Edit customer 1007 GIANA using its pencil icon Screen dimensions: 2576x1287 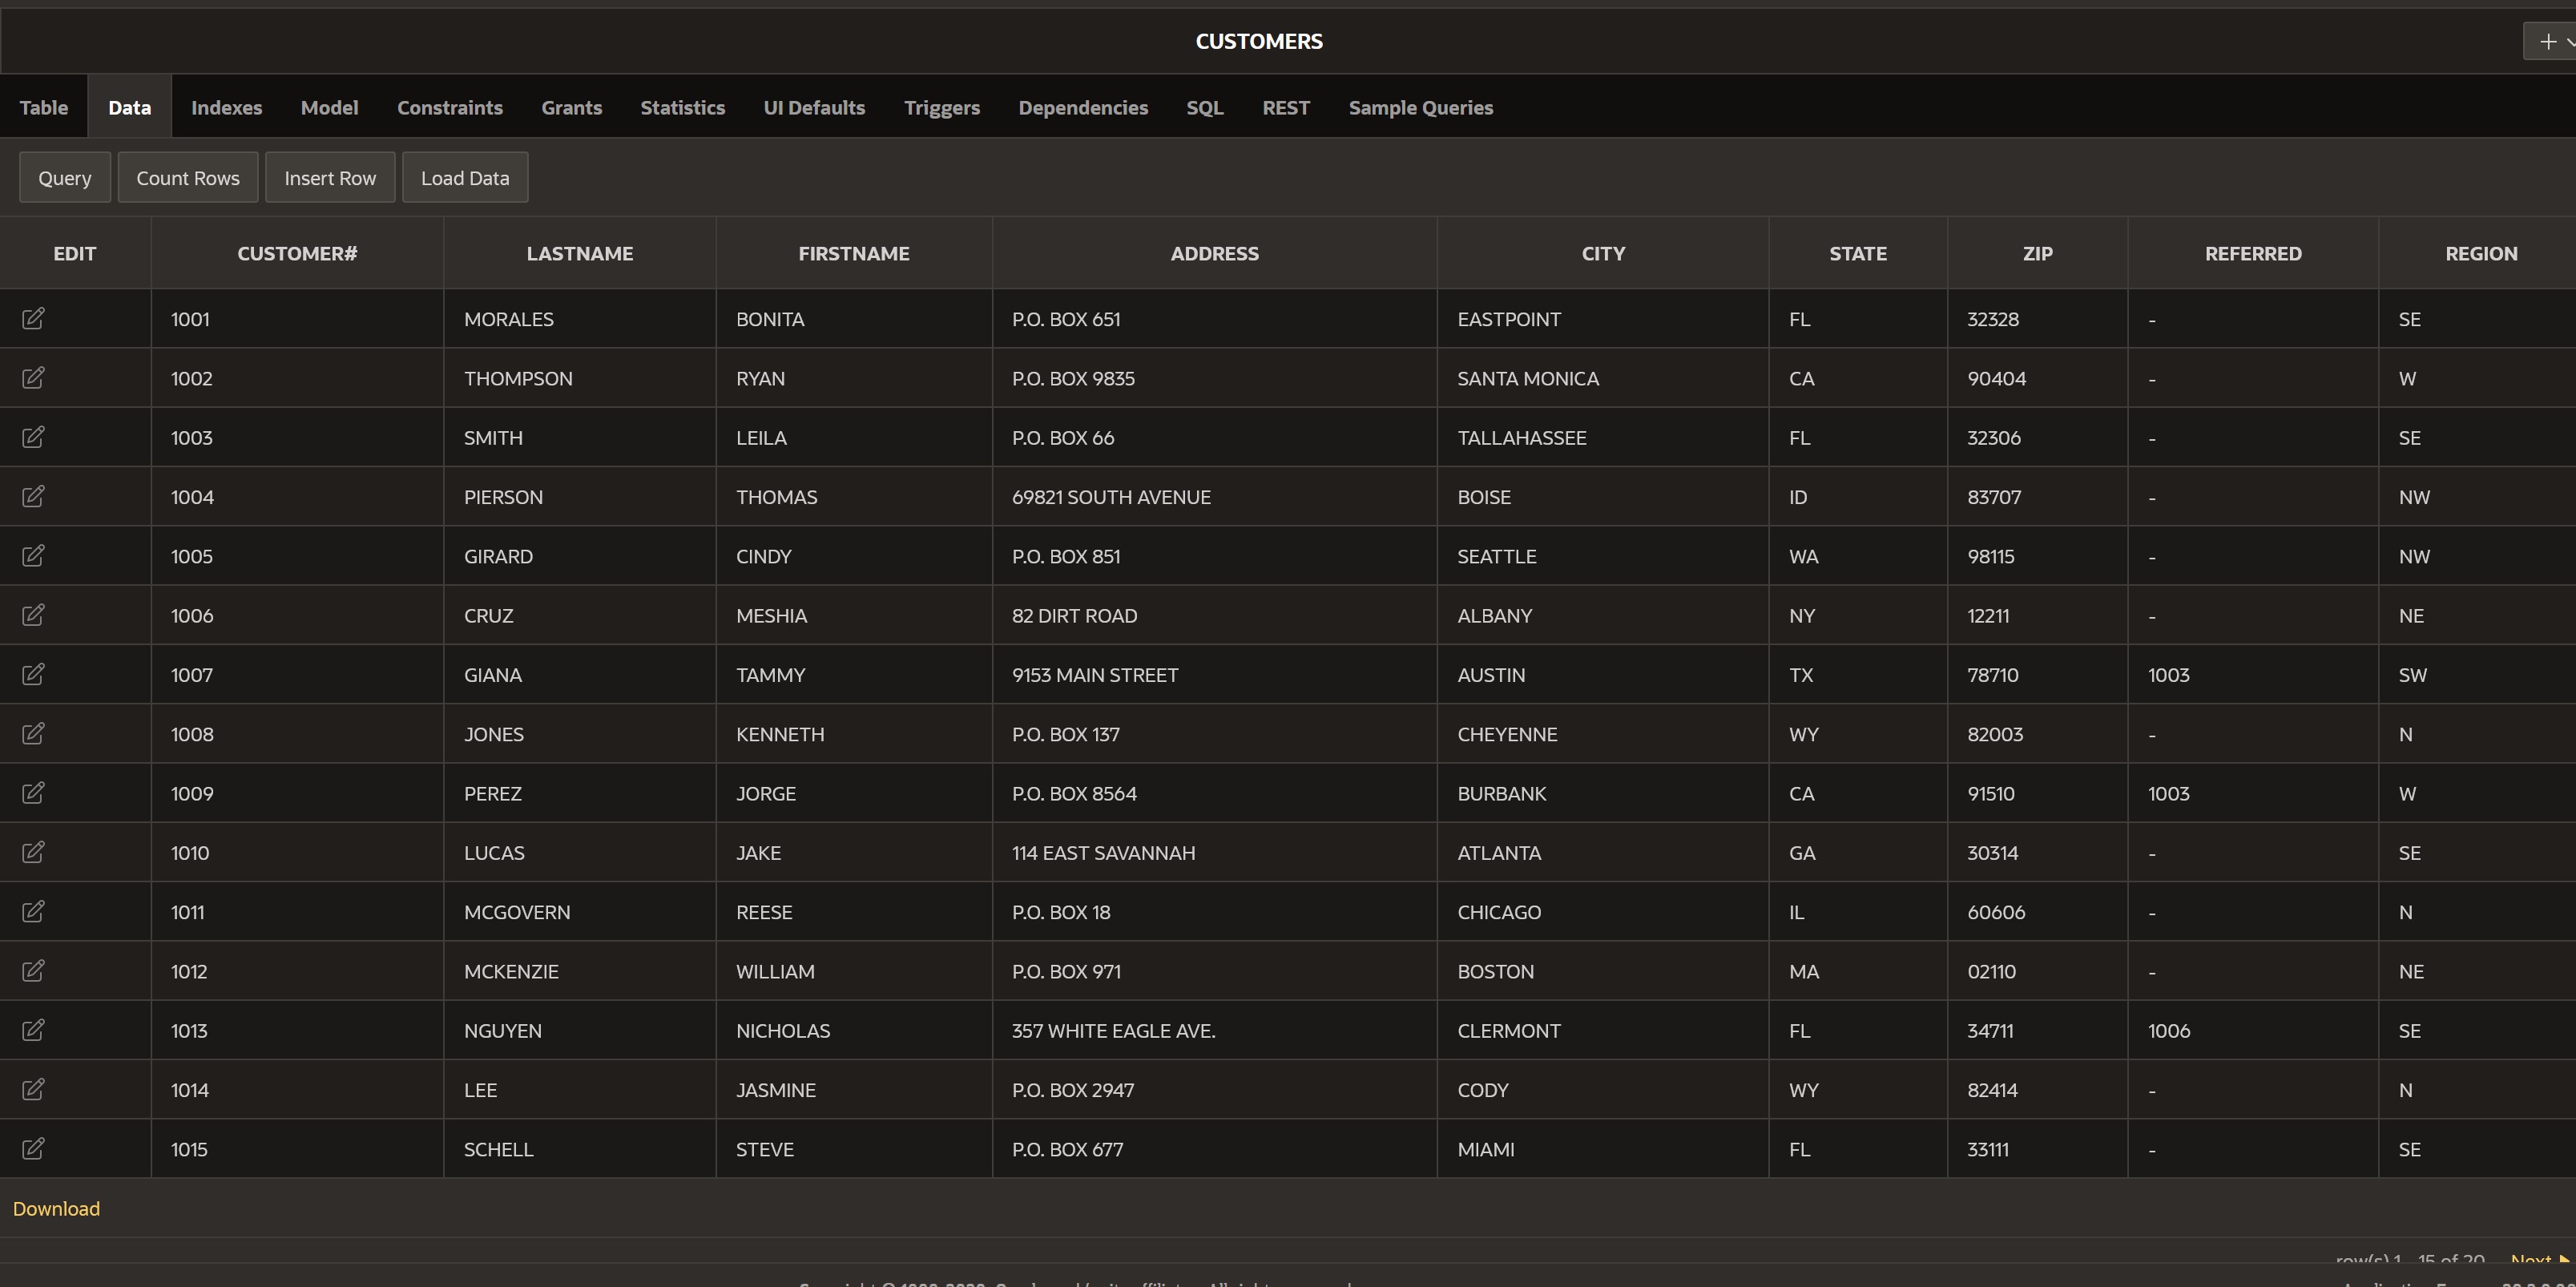(x=33, y=674)
